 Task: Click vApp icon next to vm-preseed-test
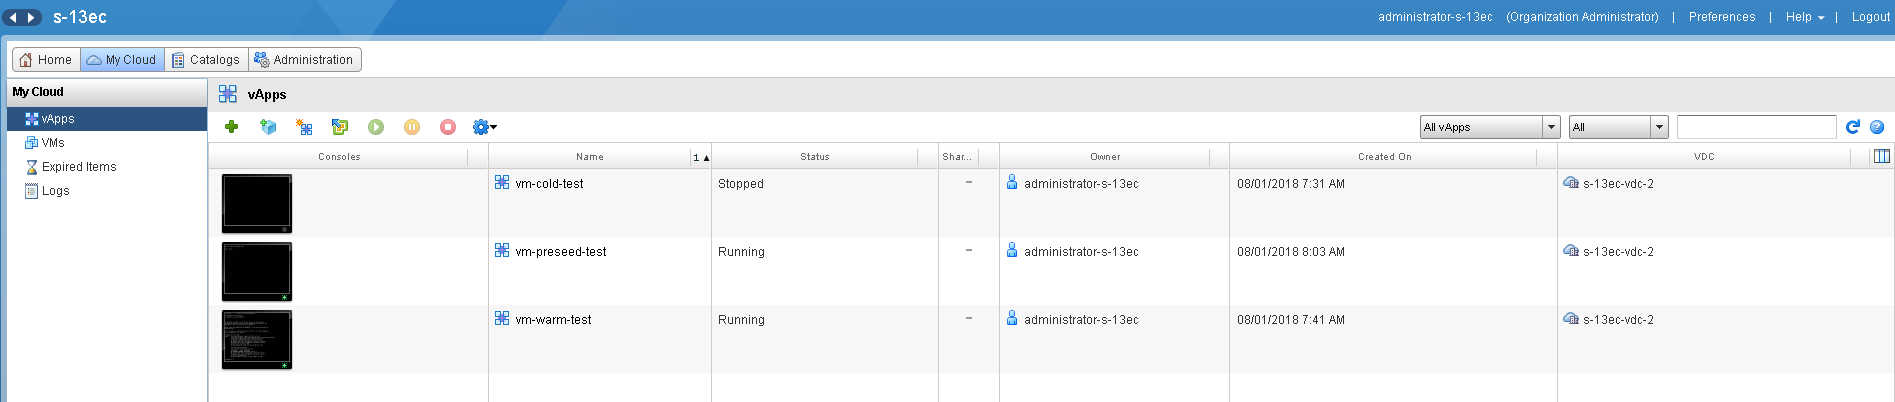[x=502, y=250]
